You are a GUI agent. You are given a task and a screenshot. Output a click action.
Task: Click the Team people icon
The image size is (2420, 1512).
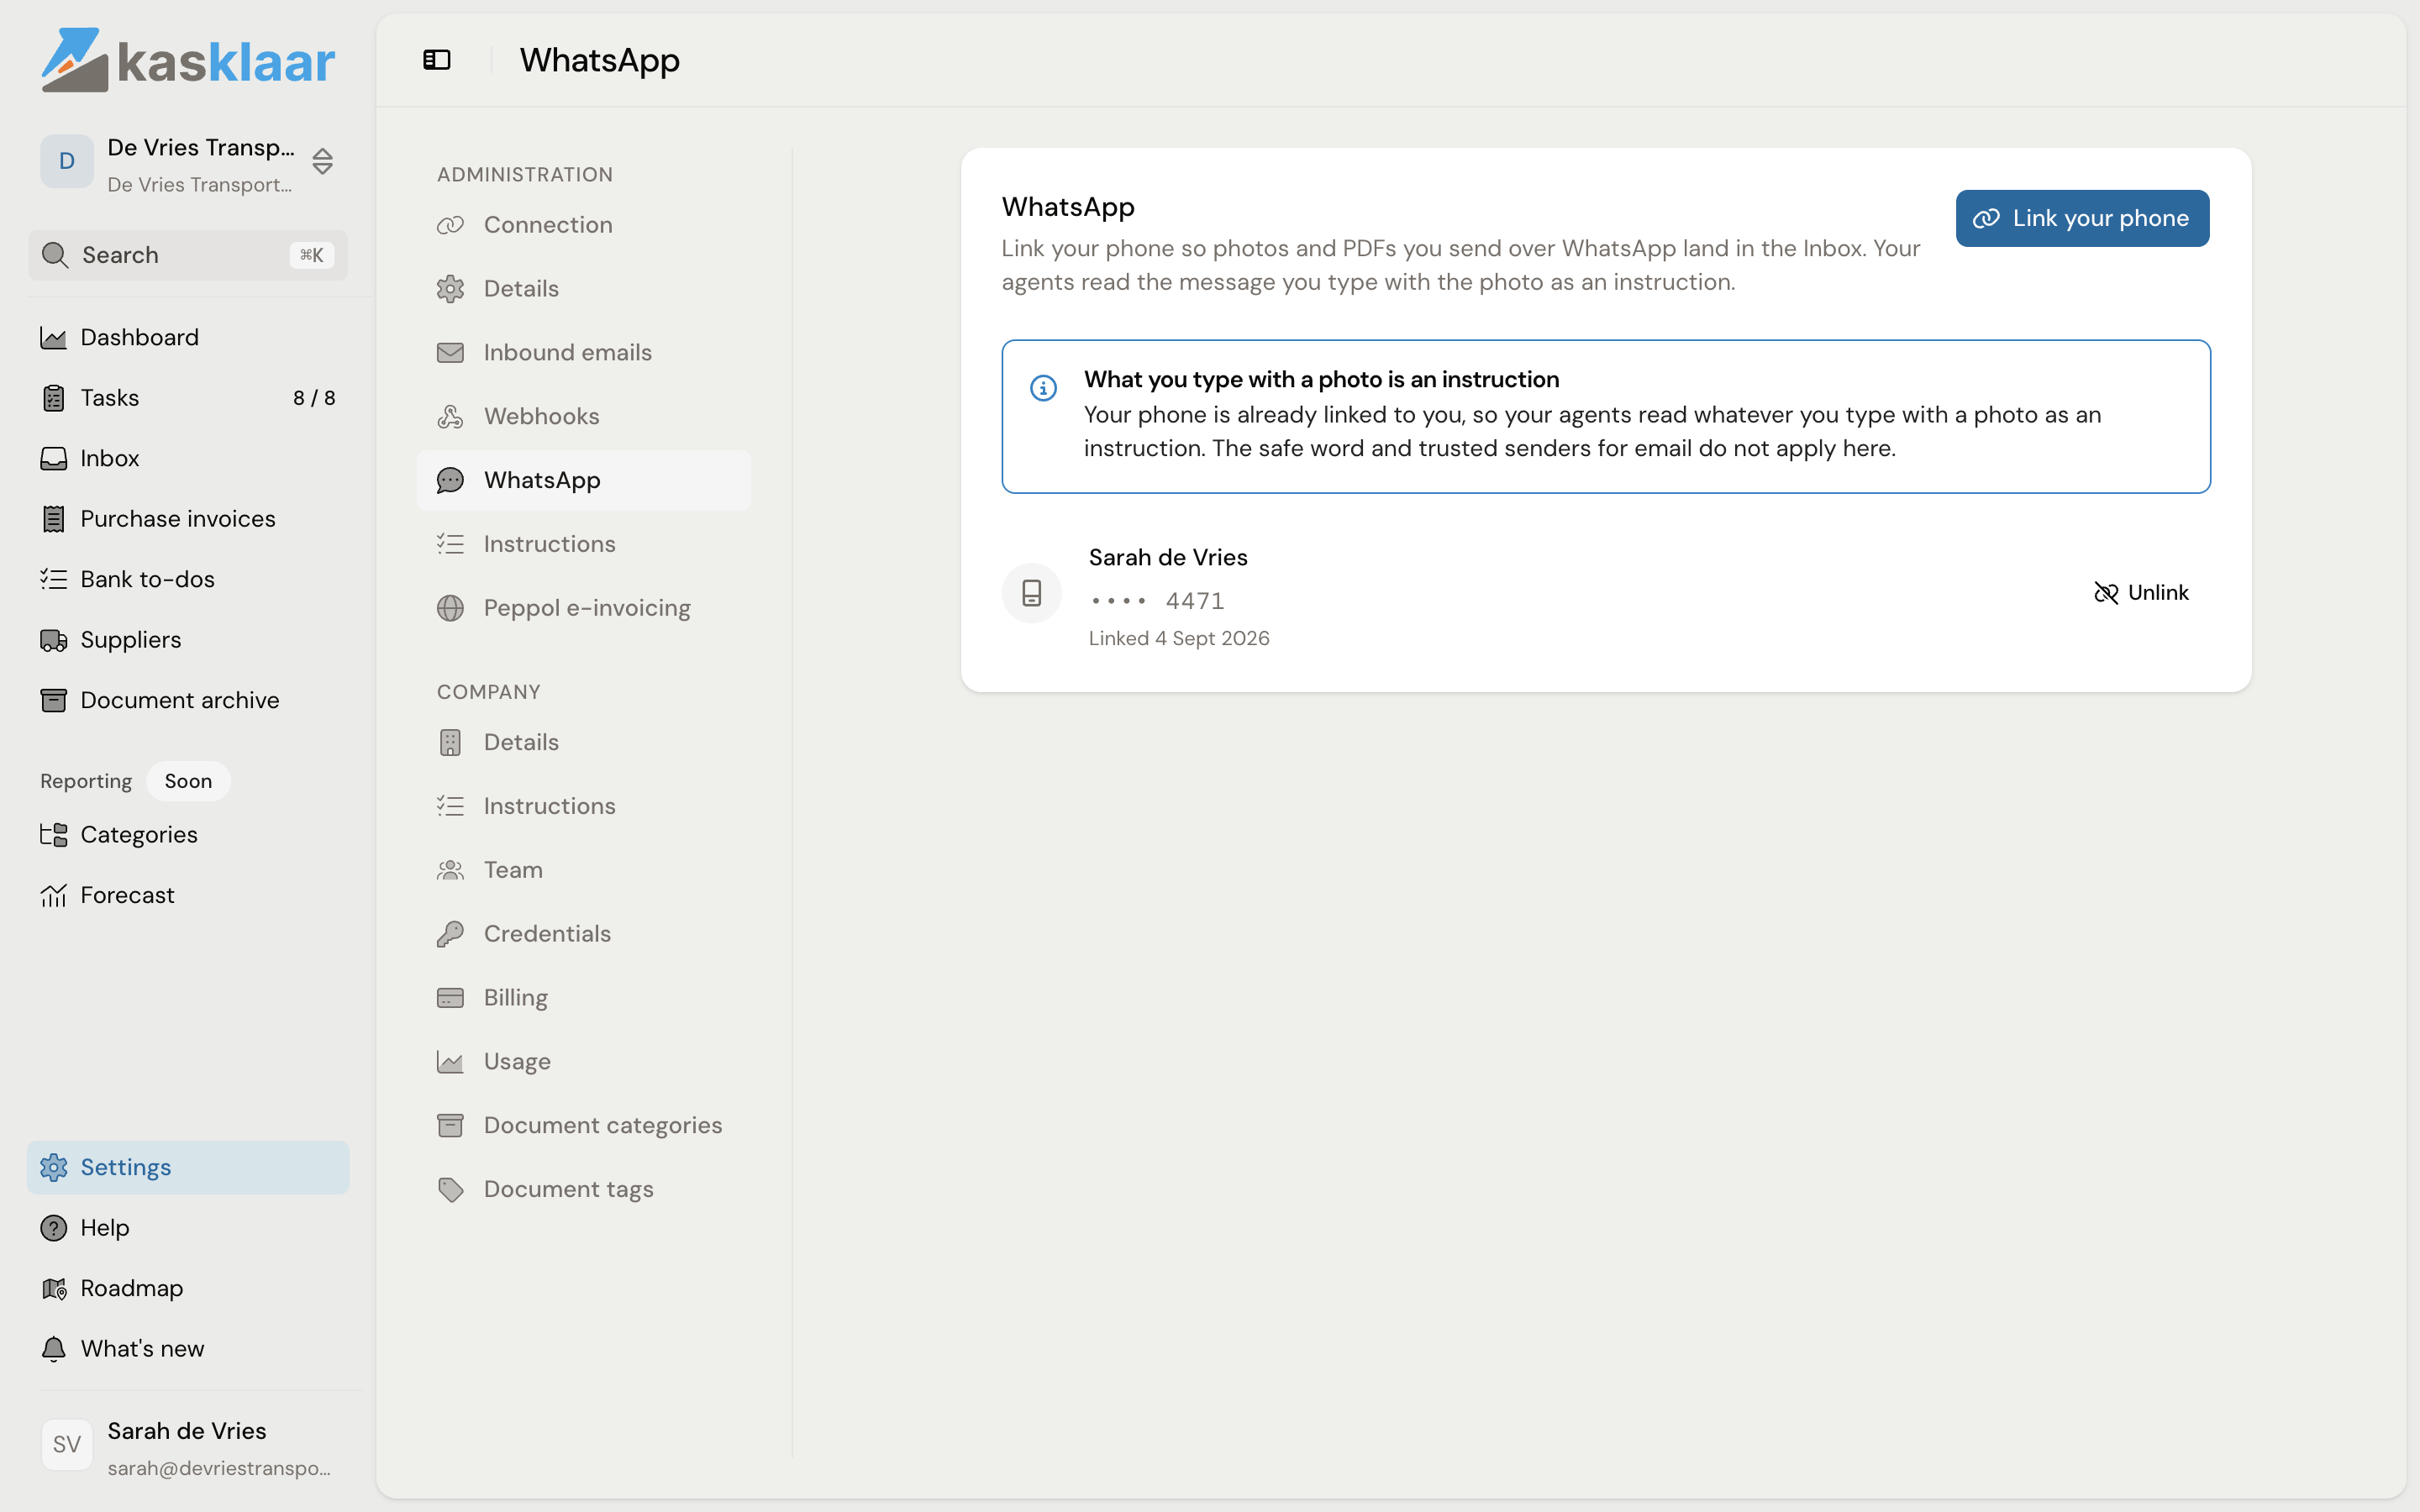coord(450,870)
